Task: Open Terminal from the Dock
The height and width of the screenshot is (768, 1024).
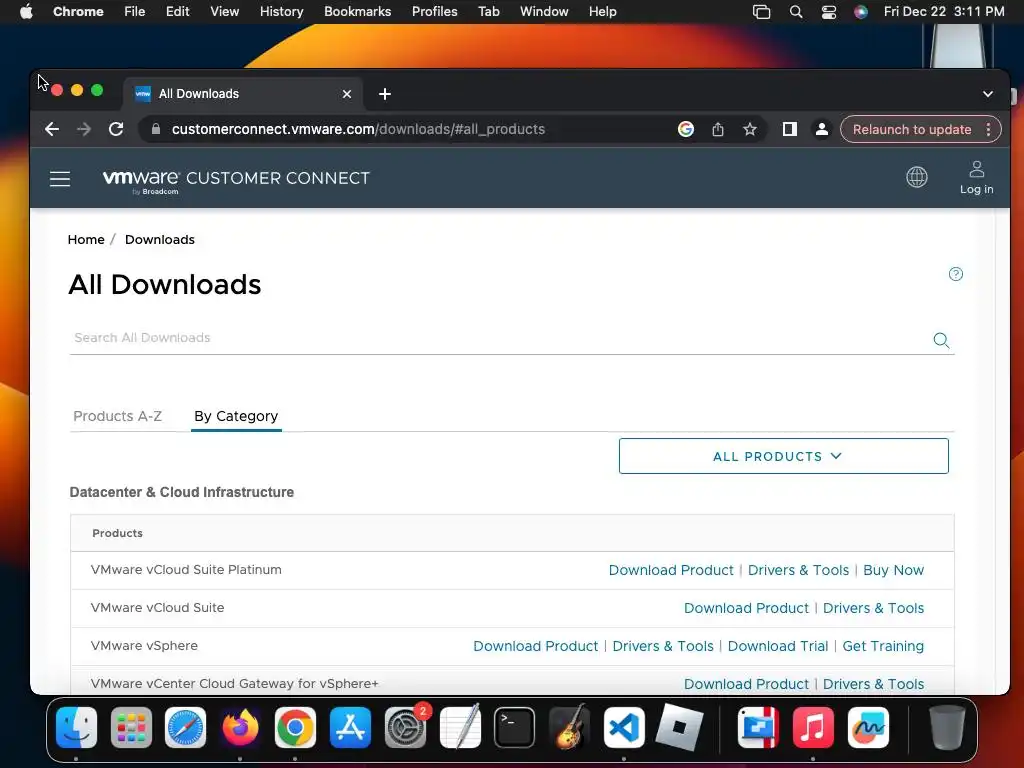Action: [515, 727]
